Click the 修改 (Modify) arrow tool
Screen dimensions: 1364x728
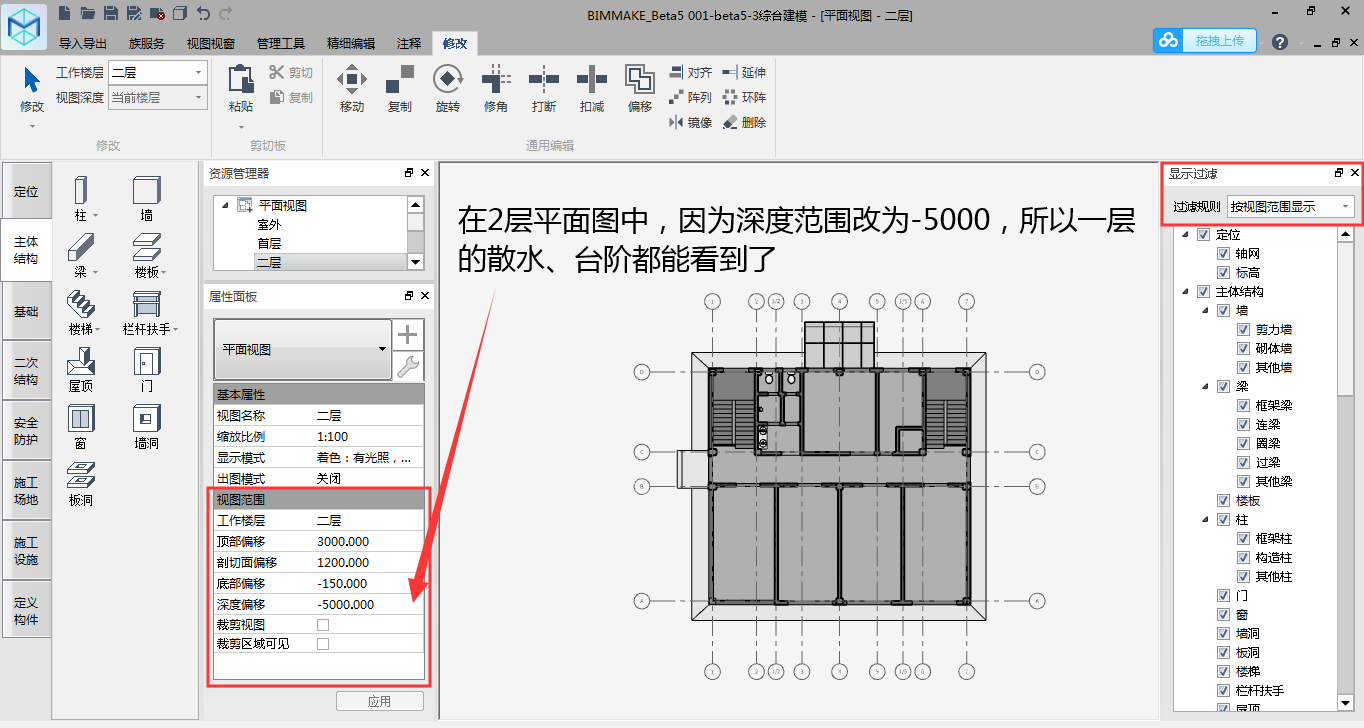point(32,79)
